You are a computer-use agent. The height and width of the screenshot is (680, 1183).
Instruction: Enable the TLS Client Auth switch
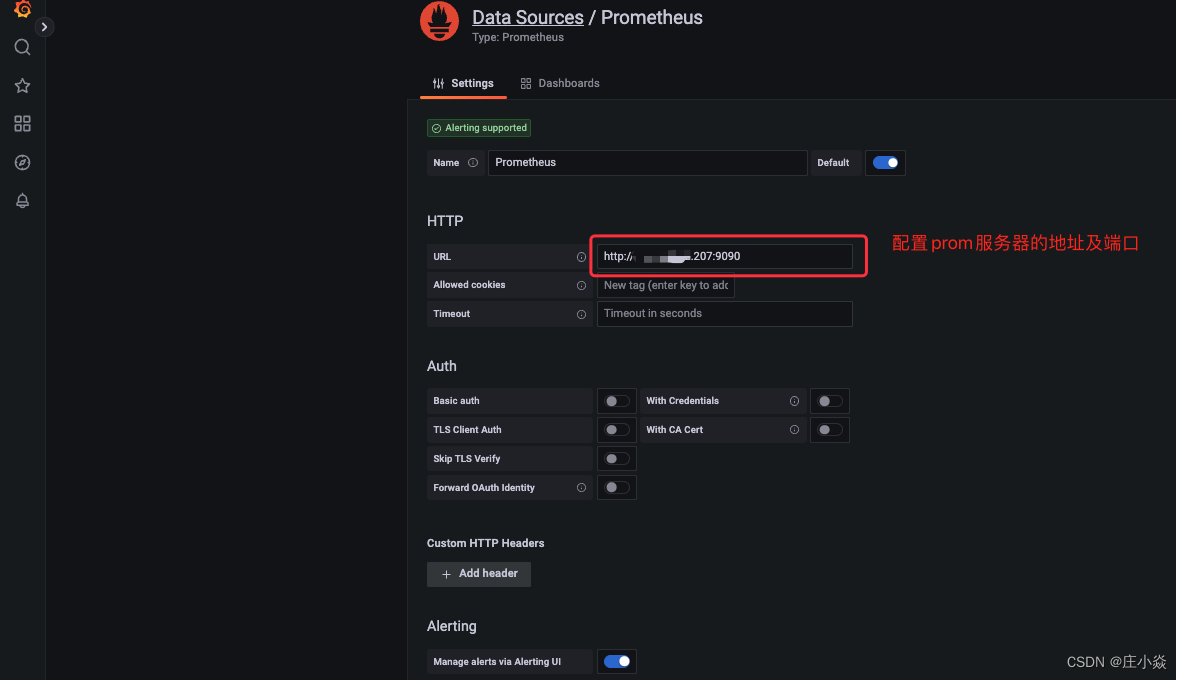616,430
